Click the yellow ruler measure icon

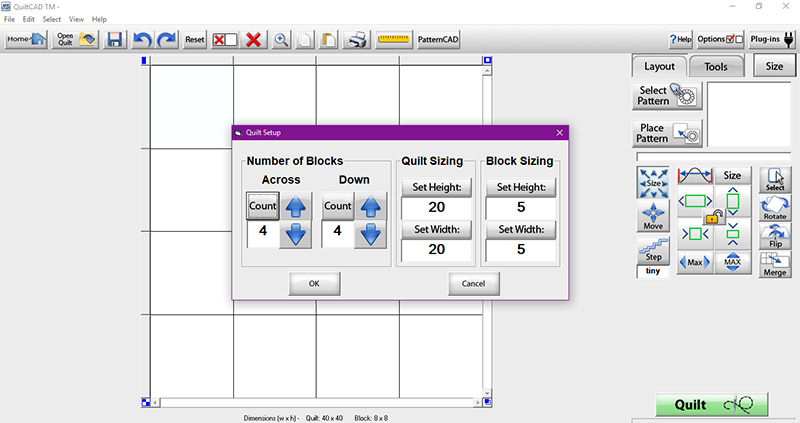pyautogui.click(x=394, y=40)
